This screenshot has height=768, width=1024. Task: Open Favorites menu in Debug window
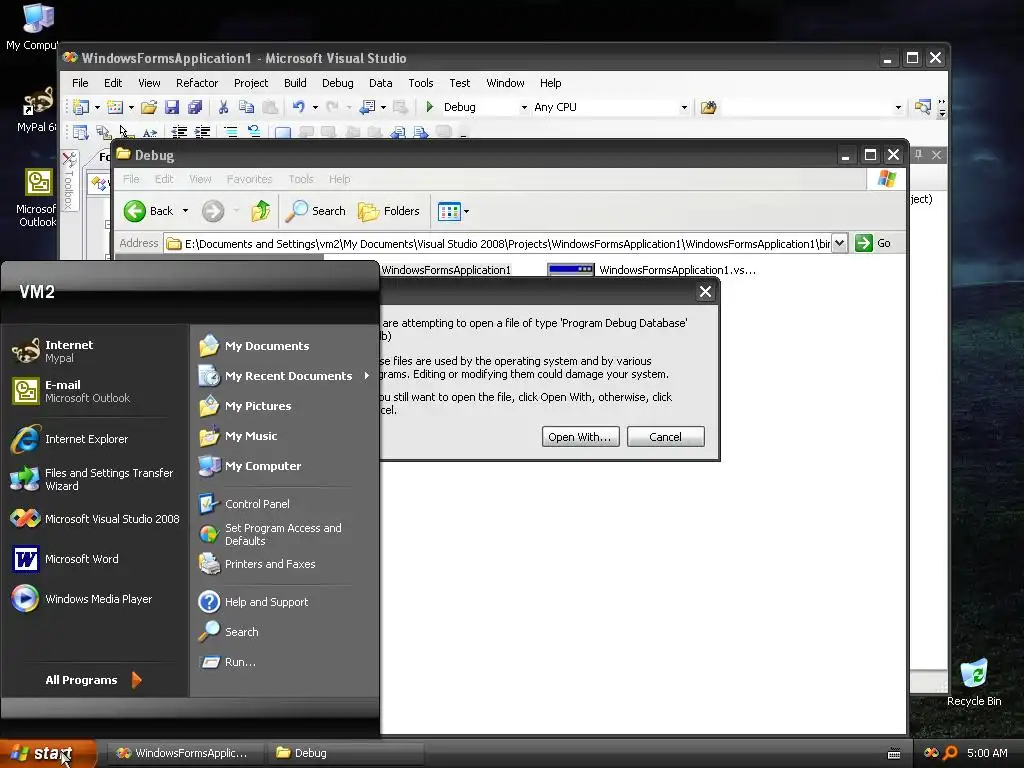(x=249, y=179)
